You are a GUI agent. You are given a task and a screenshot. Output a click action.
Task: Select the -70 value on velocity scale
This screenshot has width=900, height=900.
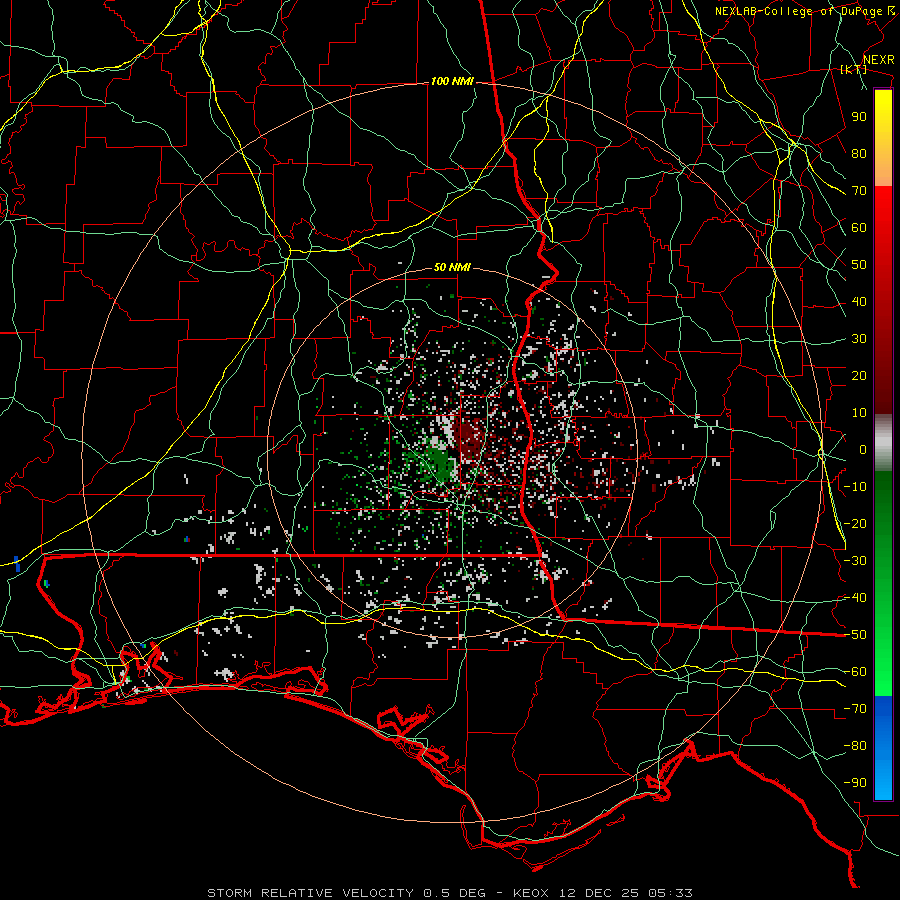[855, 709]
